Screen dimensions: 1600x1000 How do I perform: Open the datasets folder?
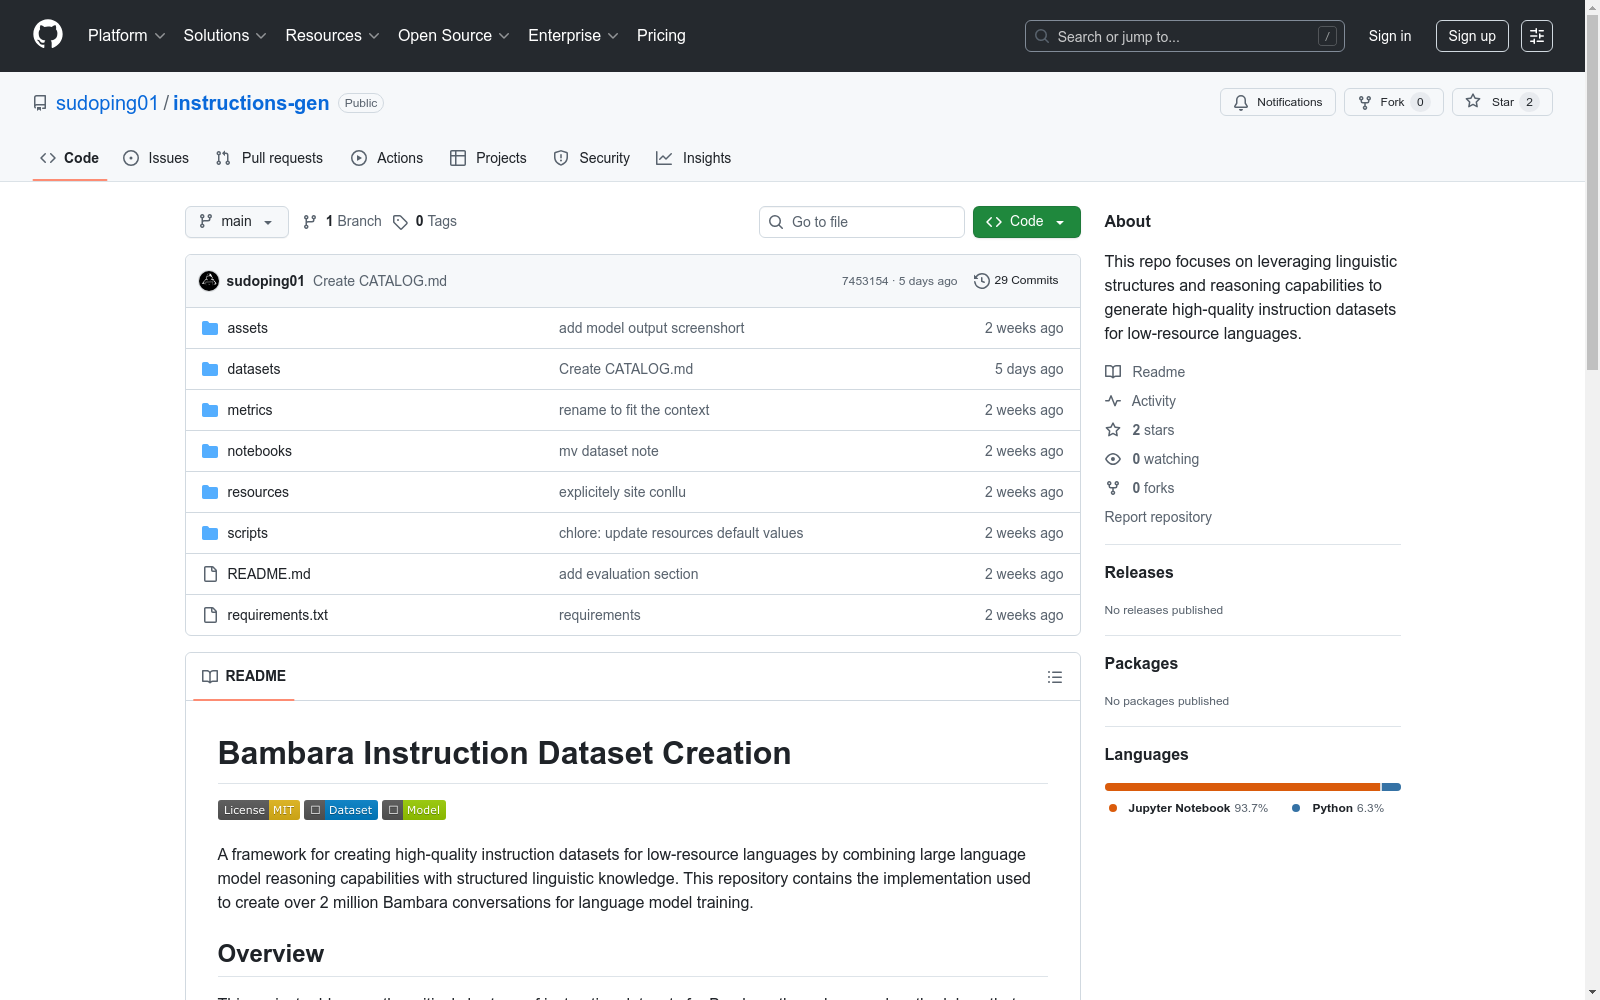[x=254, y=369]
